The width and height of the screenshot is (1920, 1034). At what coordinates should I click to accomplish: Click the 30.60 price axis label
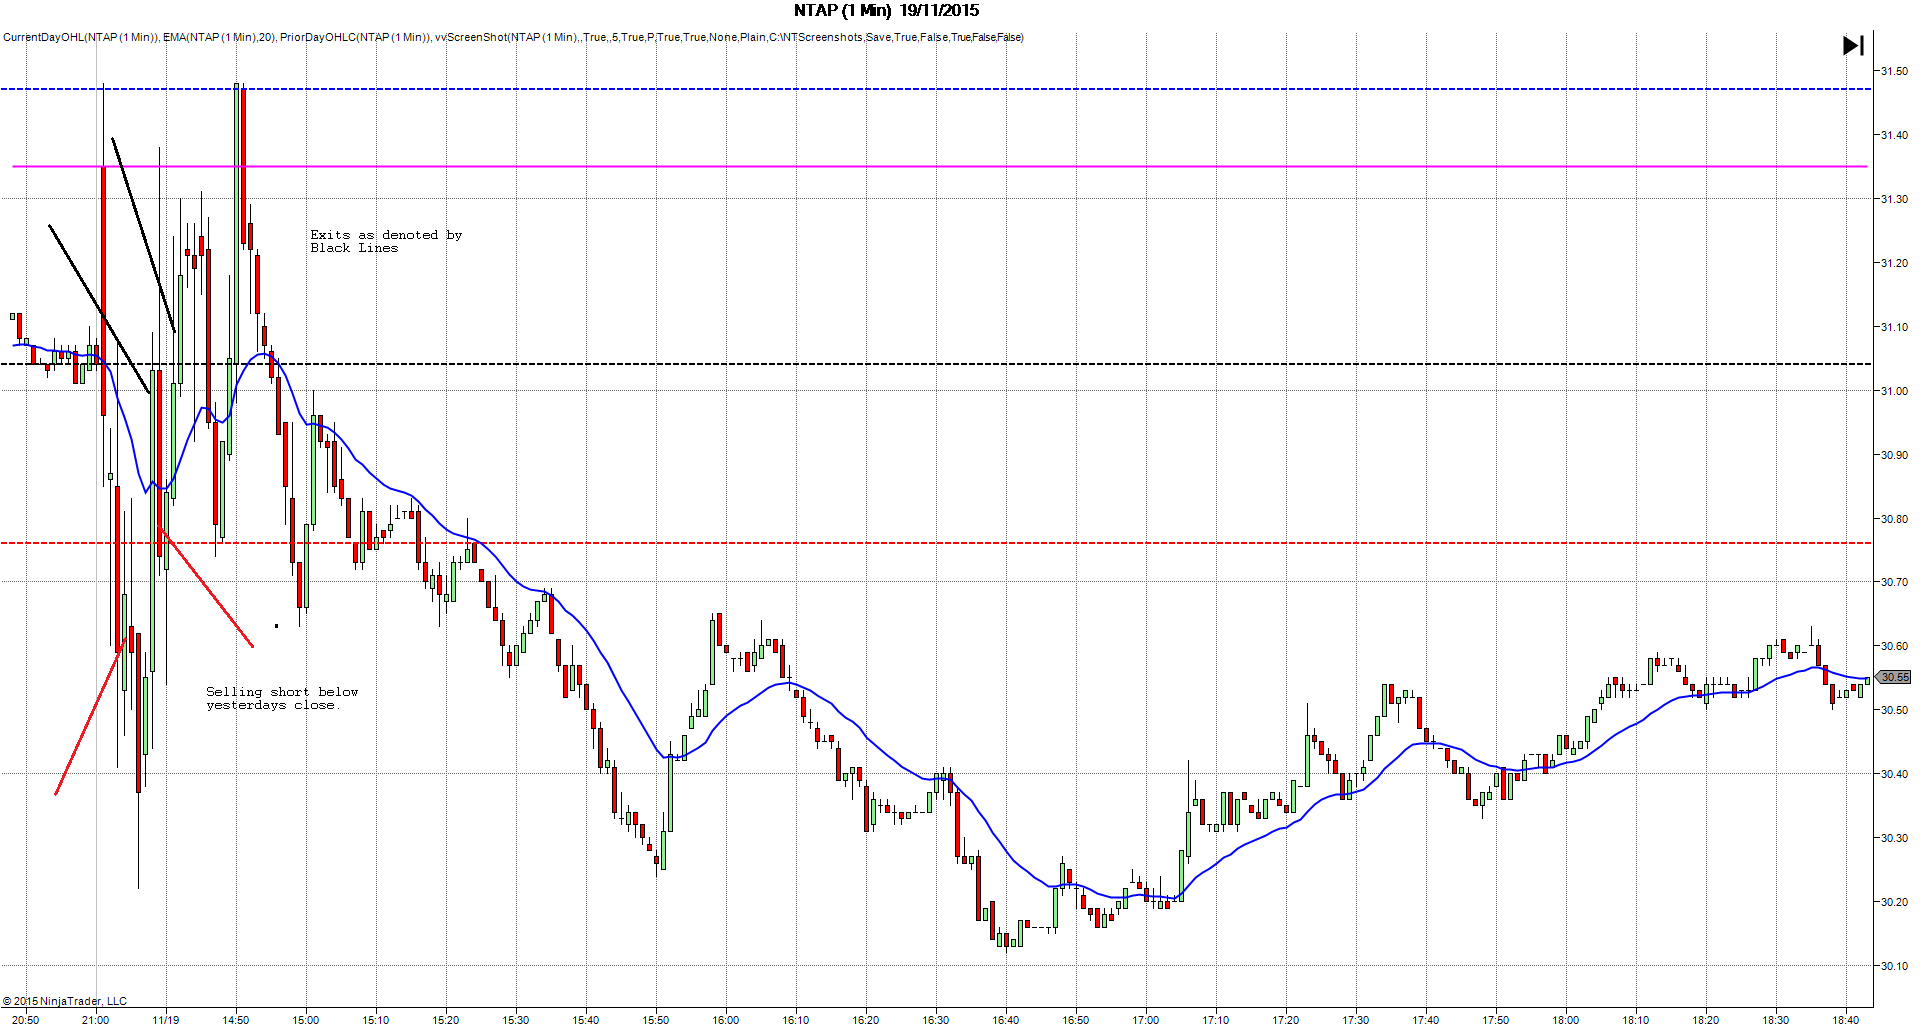(x=1894, y=646)
